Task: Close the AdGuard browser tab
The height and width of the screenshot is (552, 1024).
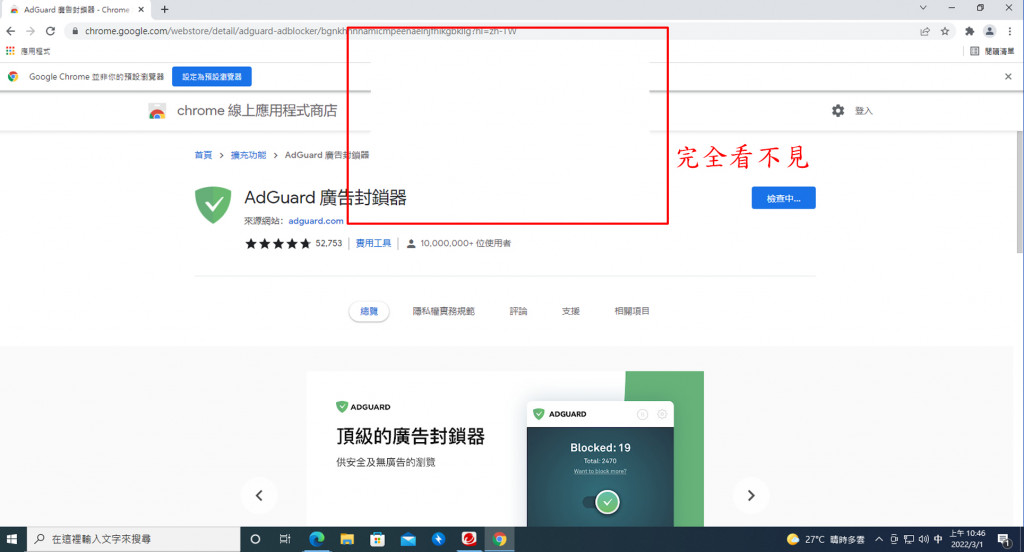Action: (x=141, y=10)
